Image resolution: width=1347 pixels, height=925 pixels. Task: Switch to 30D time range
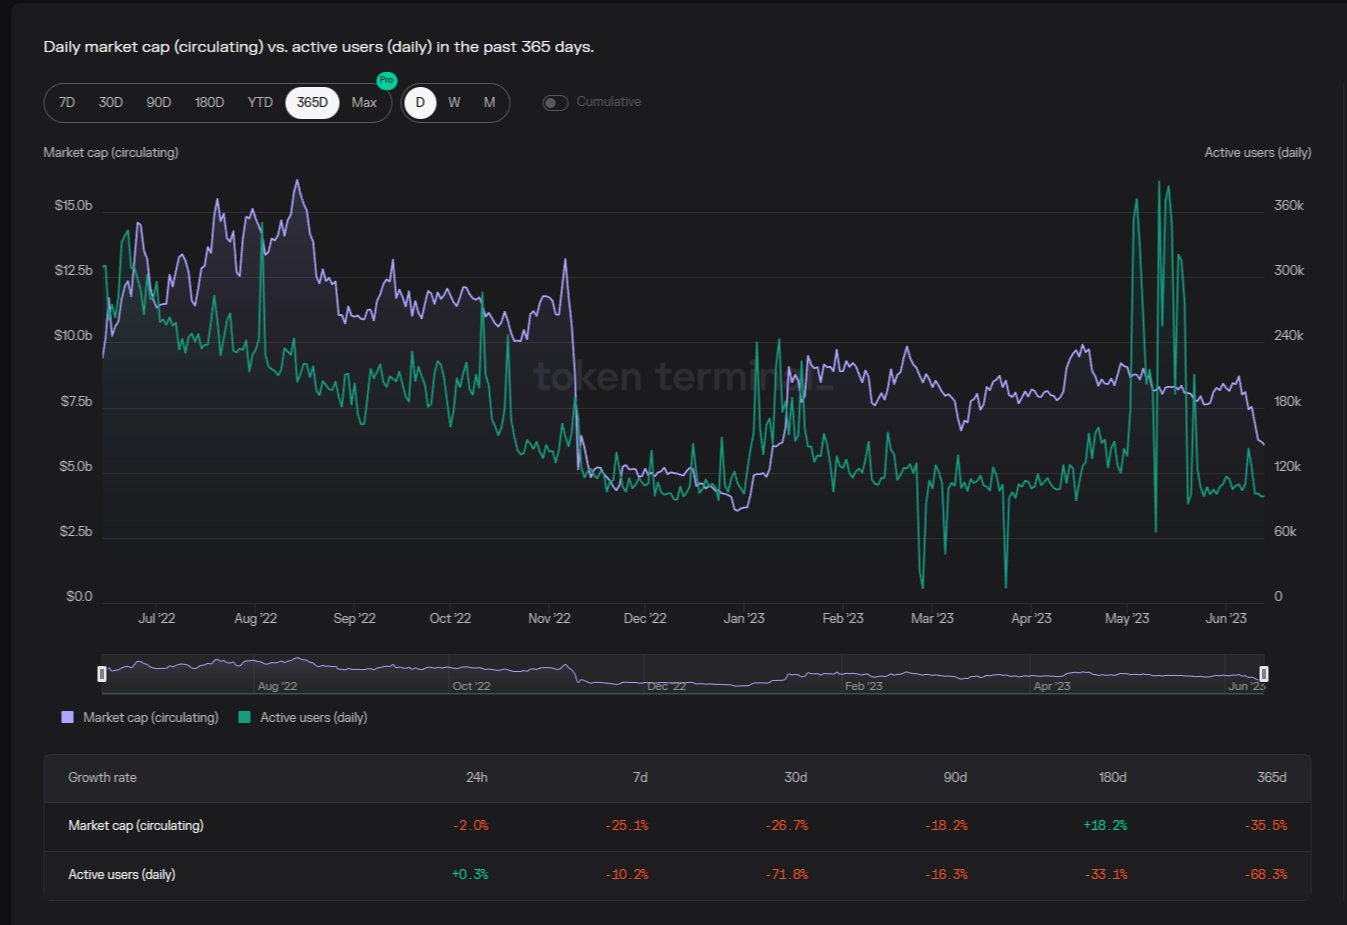click(x=110, y=103)
